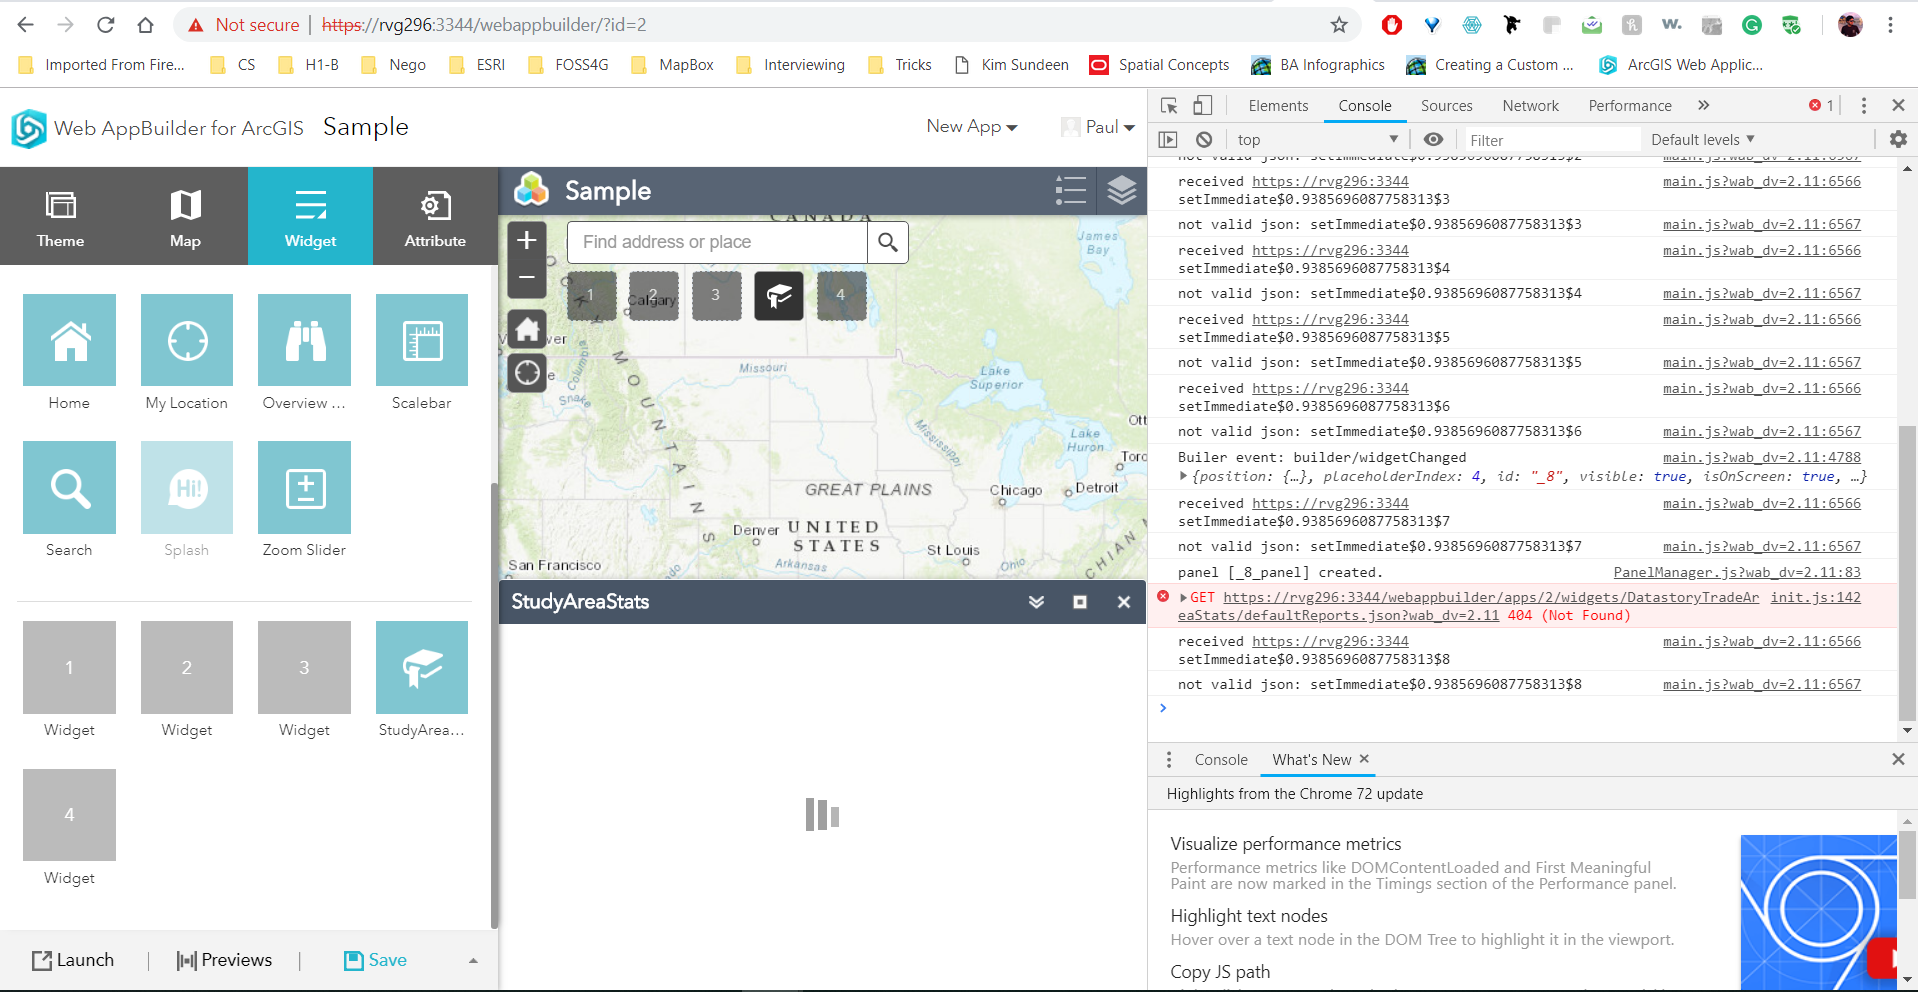This screenshot has height=992, width=1918.
Task: Open the on-map StudyAreaStats widget icon
Action: [779, 295]
